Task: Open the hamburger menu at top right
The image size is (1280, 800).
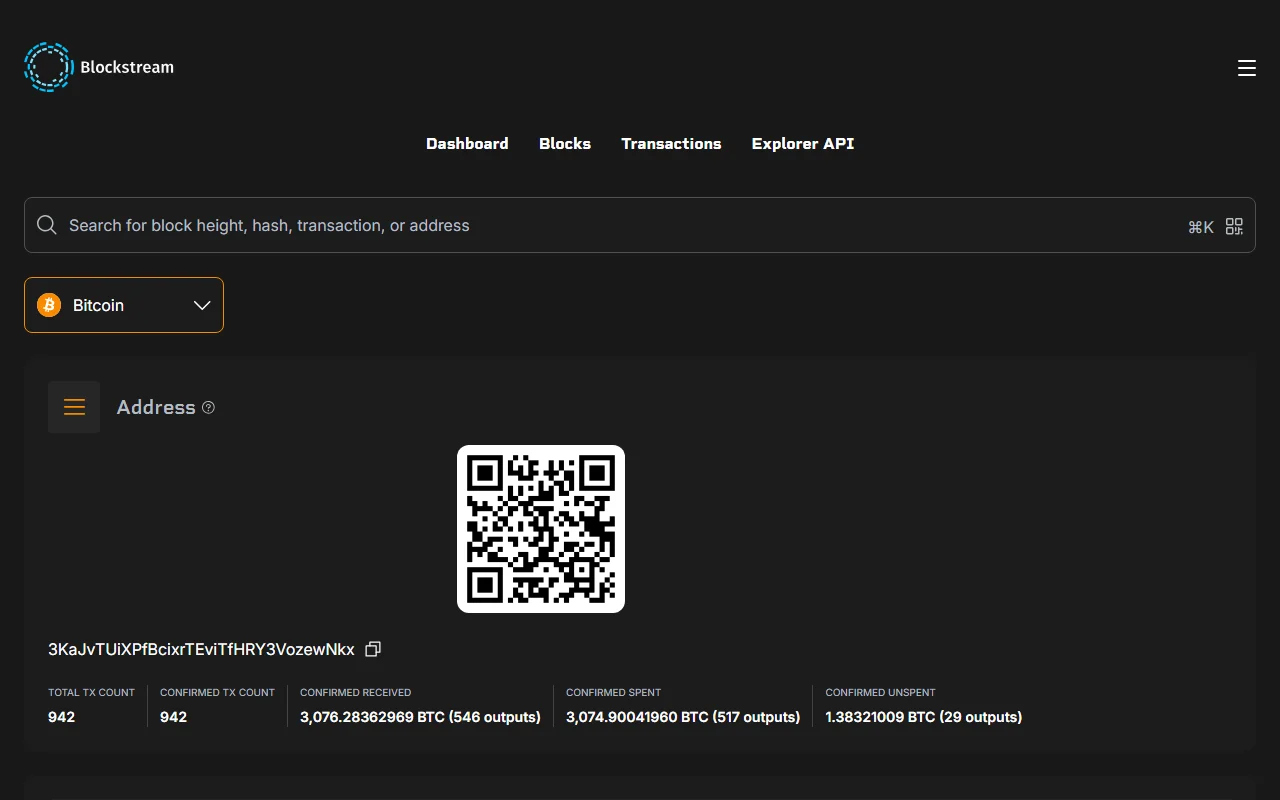Action: pos(1246,68)
